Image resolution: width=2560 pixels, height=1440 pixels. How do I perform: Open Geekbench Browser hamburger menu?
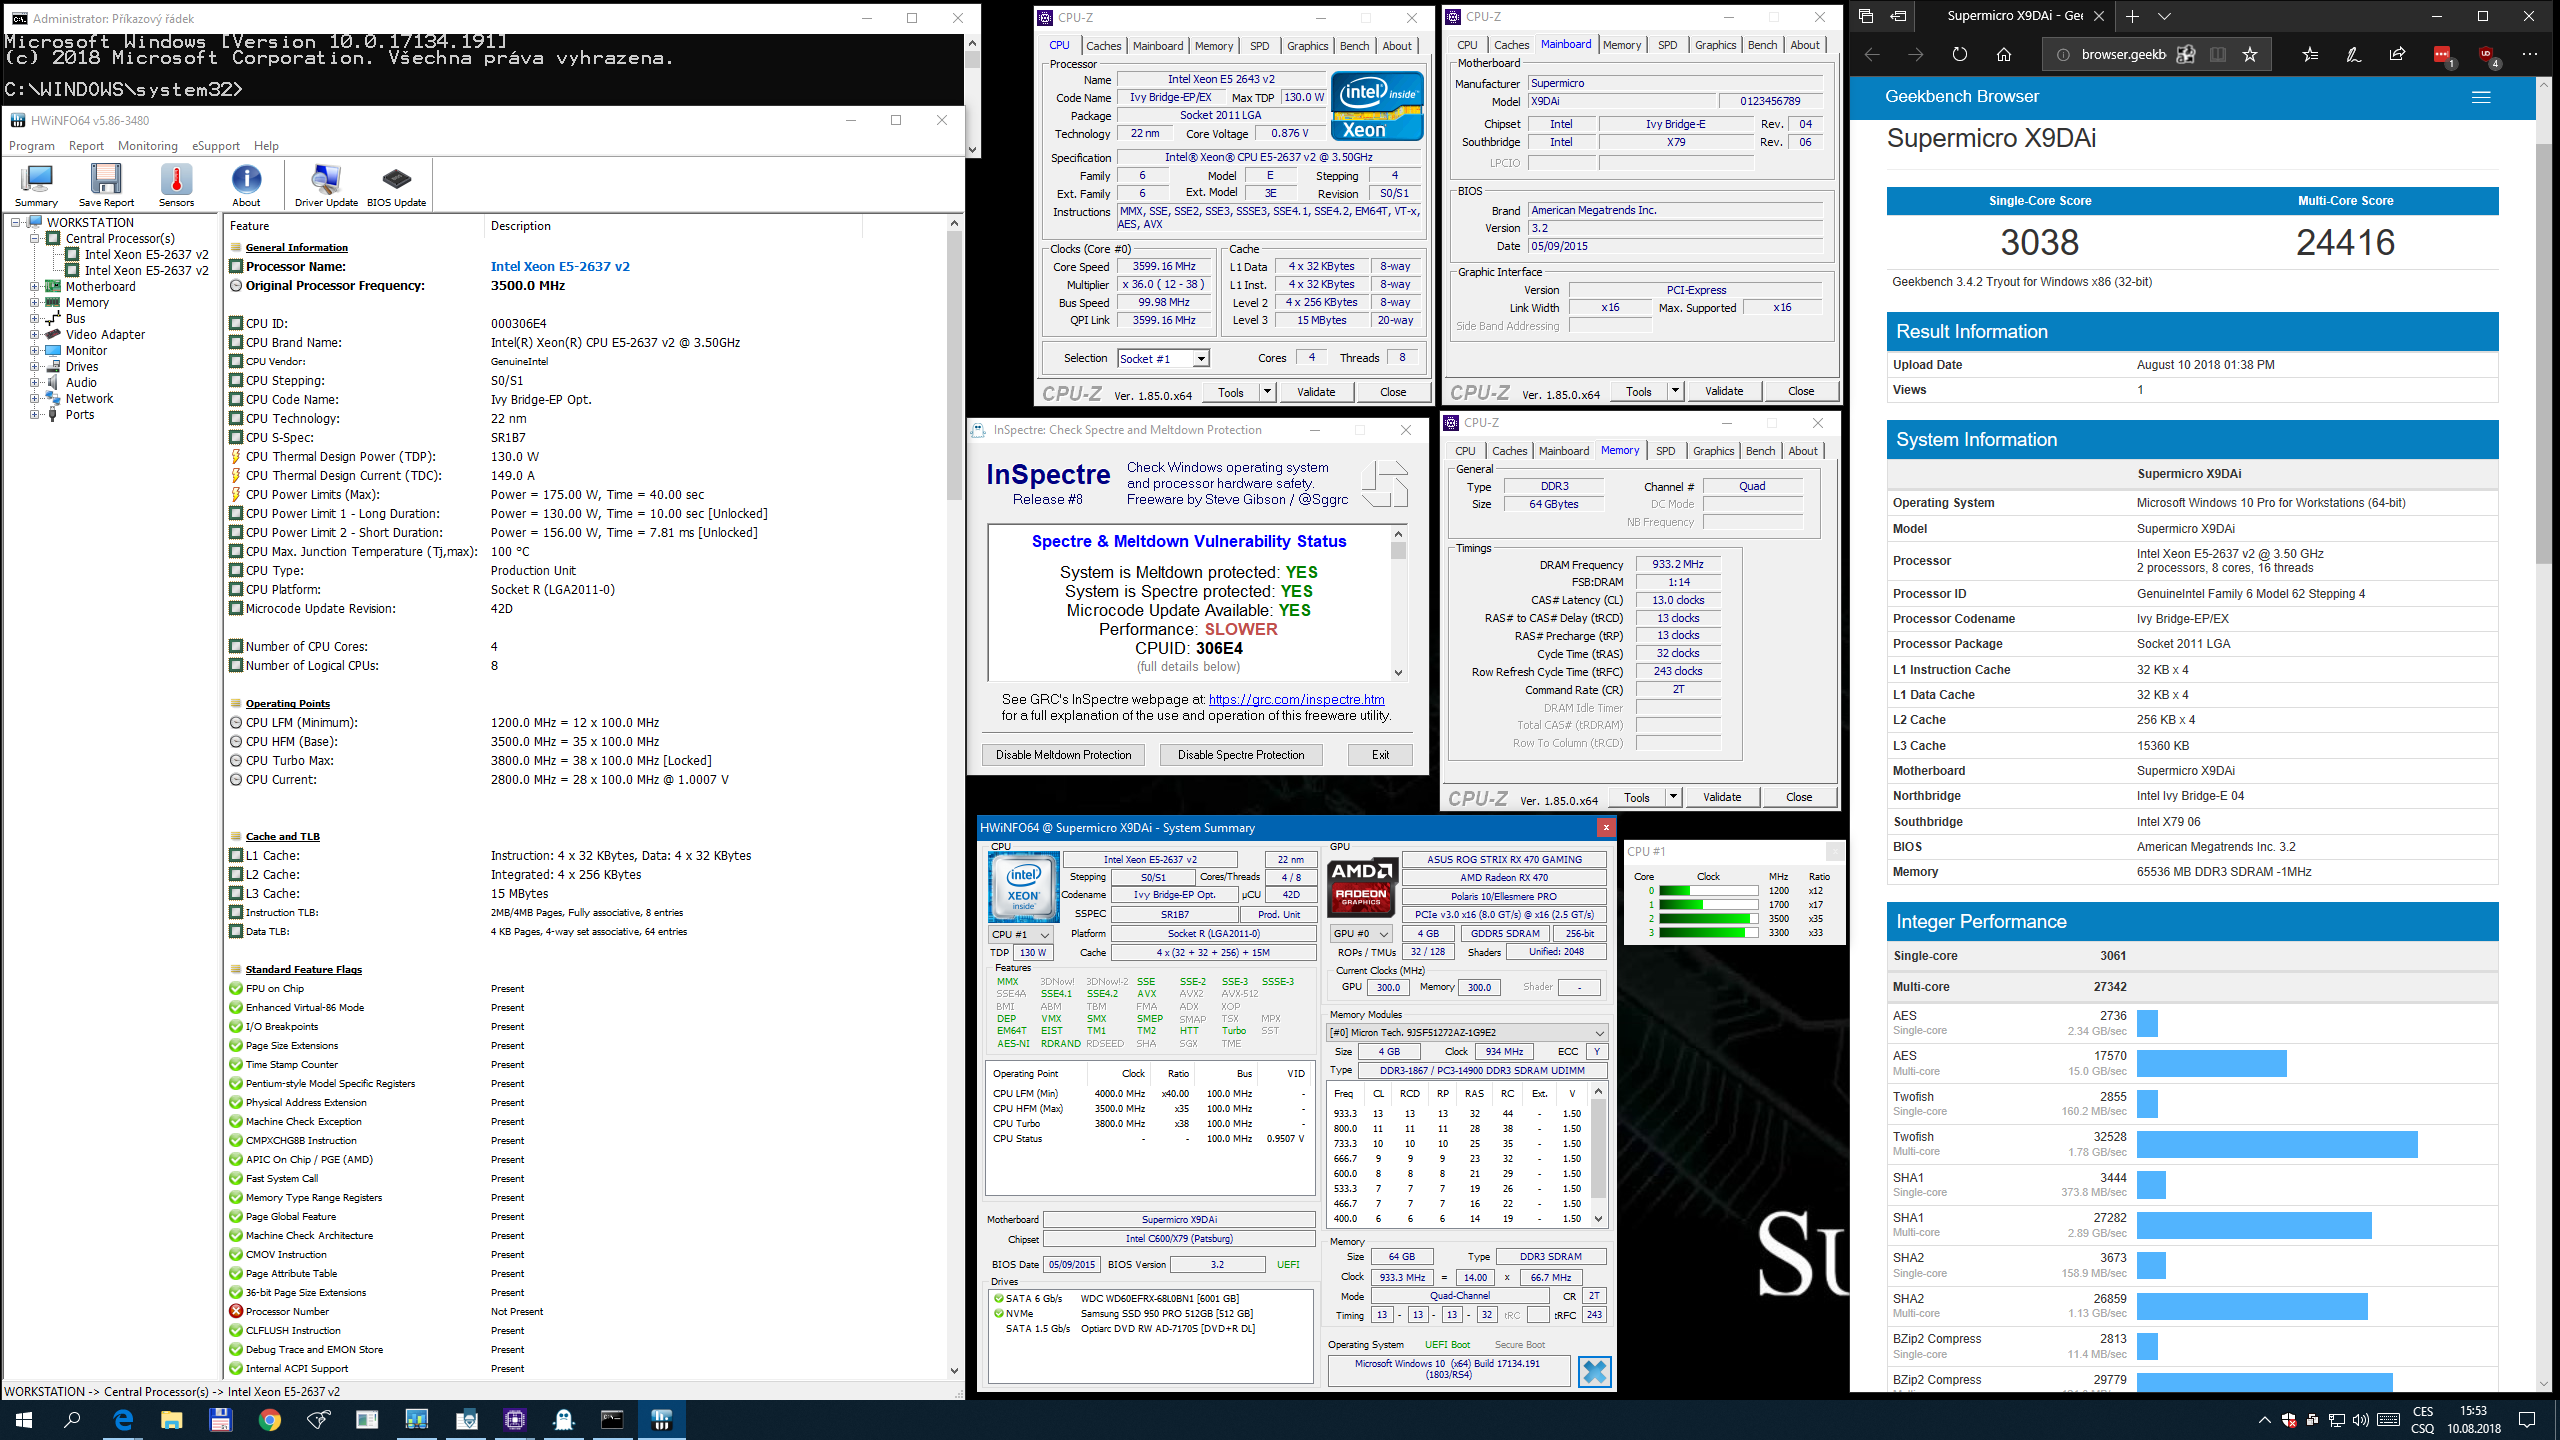pos(2481,97)
